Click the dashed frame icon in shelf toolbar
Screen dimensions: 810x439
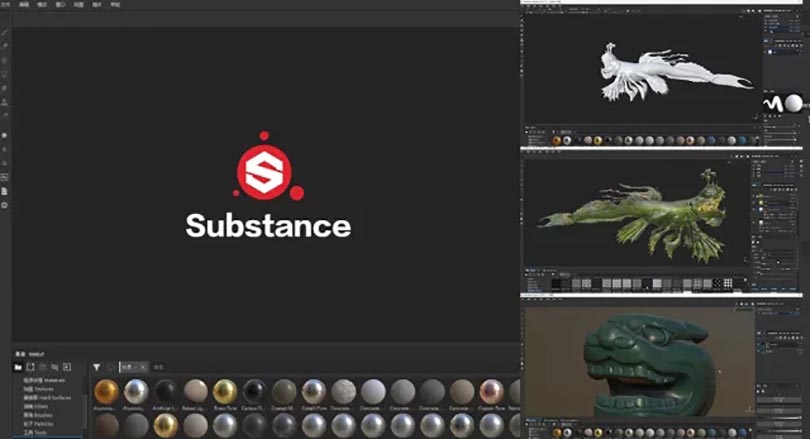(30, 367)
